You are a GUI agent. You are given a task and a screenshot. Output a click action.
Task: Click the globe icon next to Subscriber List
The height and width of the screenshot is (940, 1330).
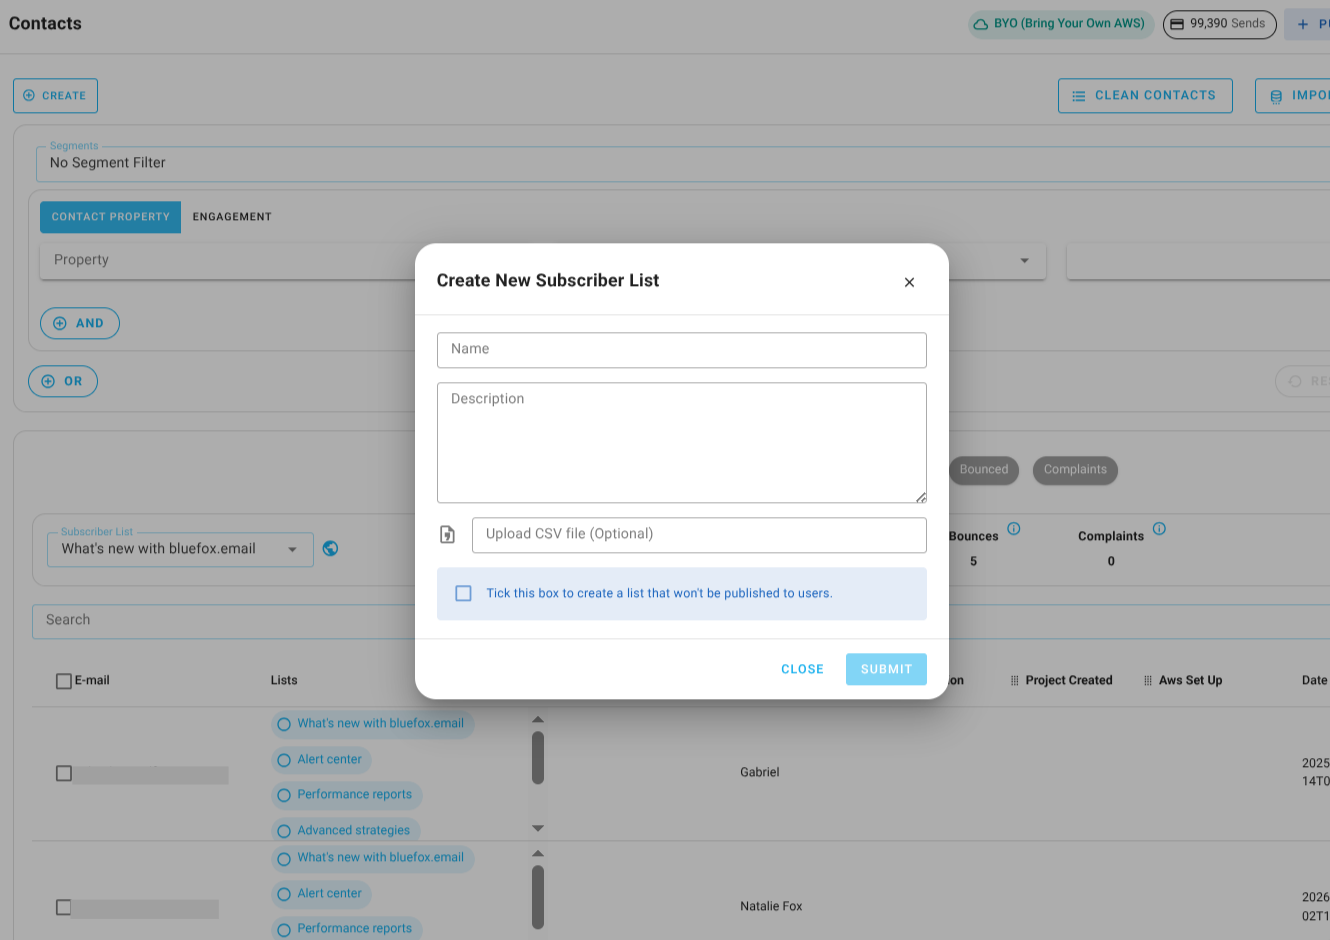(x=330, y=548)
